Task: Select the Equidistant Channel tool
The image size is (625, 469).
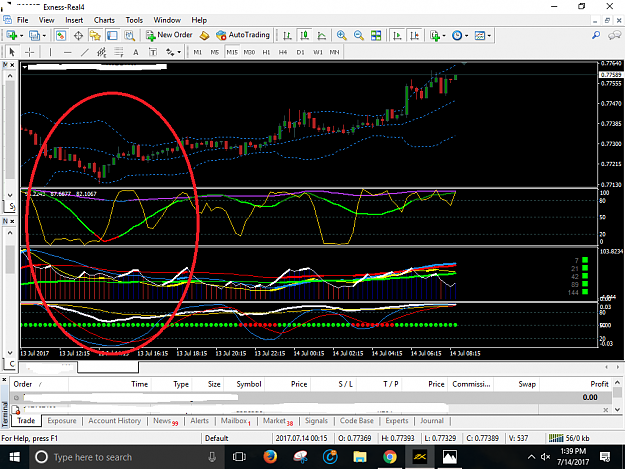Action: coord(102,52)
